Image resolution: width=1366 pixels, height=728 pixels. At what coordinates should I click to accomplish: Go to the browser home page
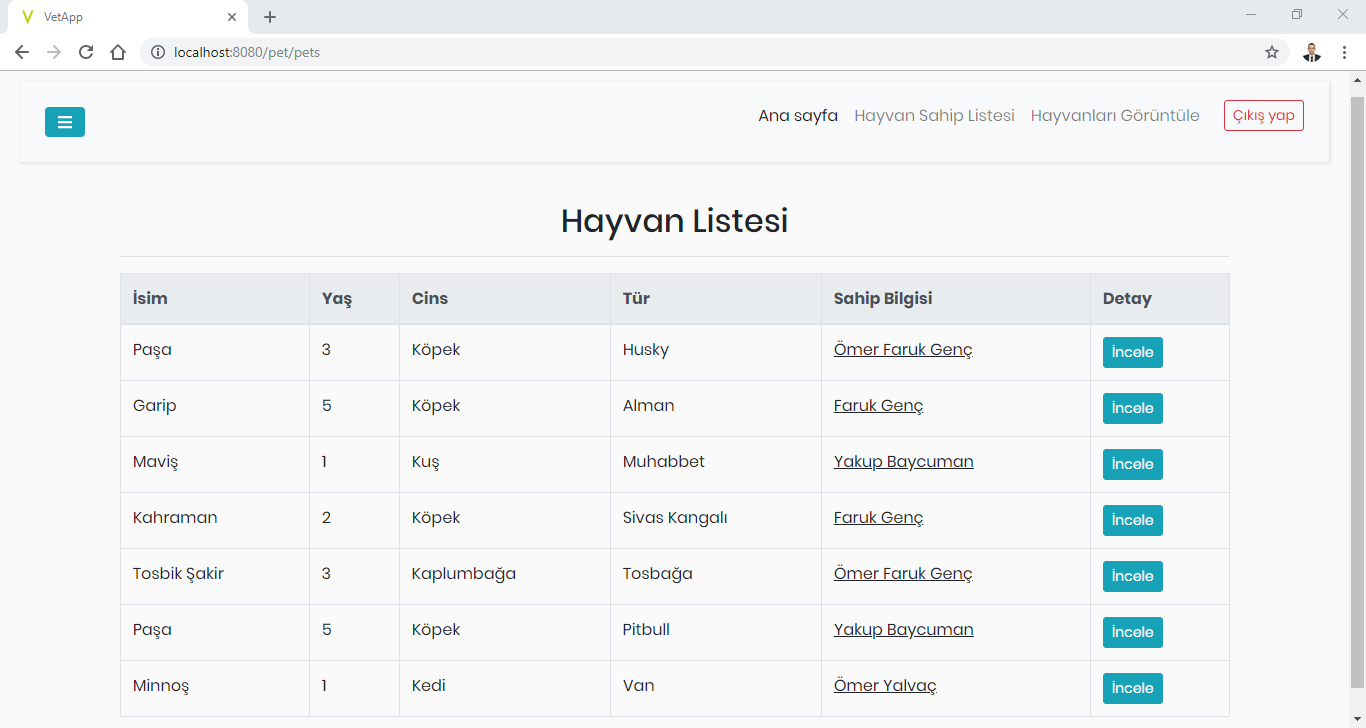coord(118,52)
